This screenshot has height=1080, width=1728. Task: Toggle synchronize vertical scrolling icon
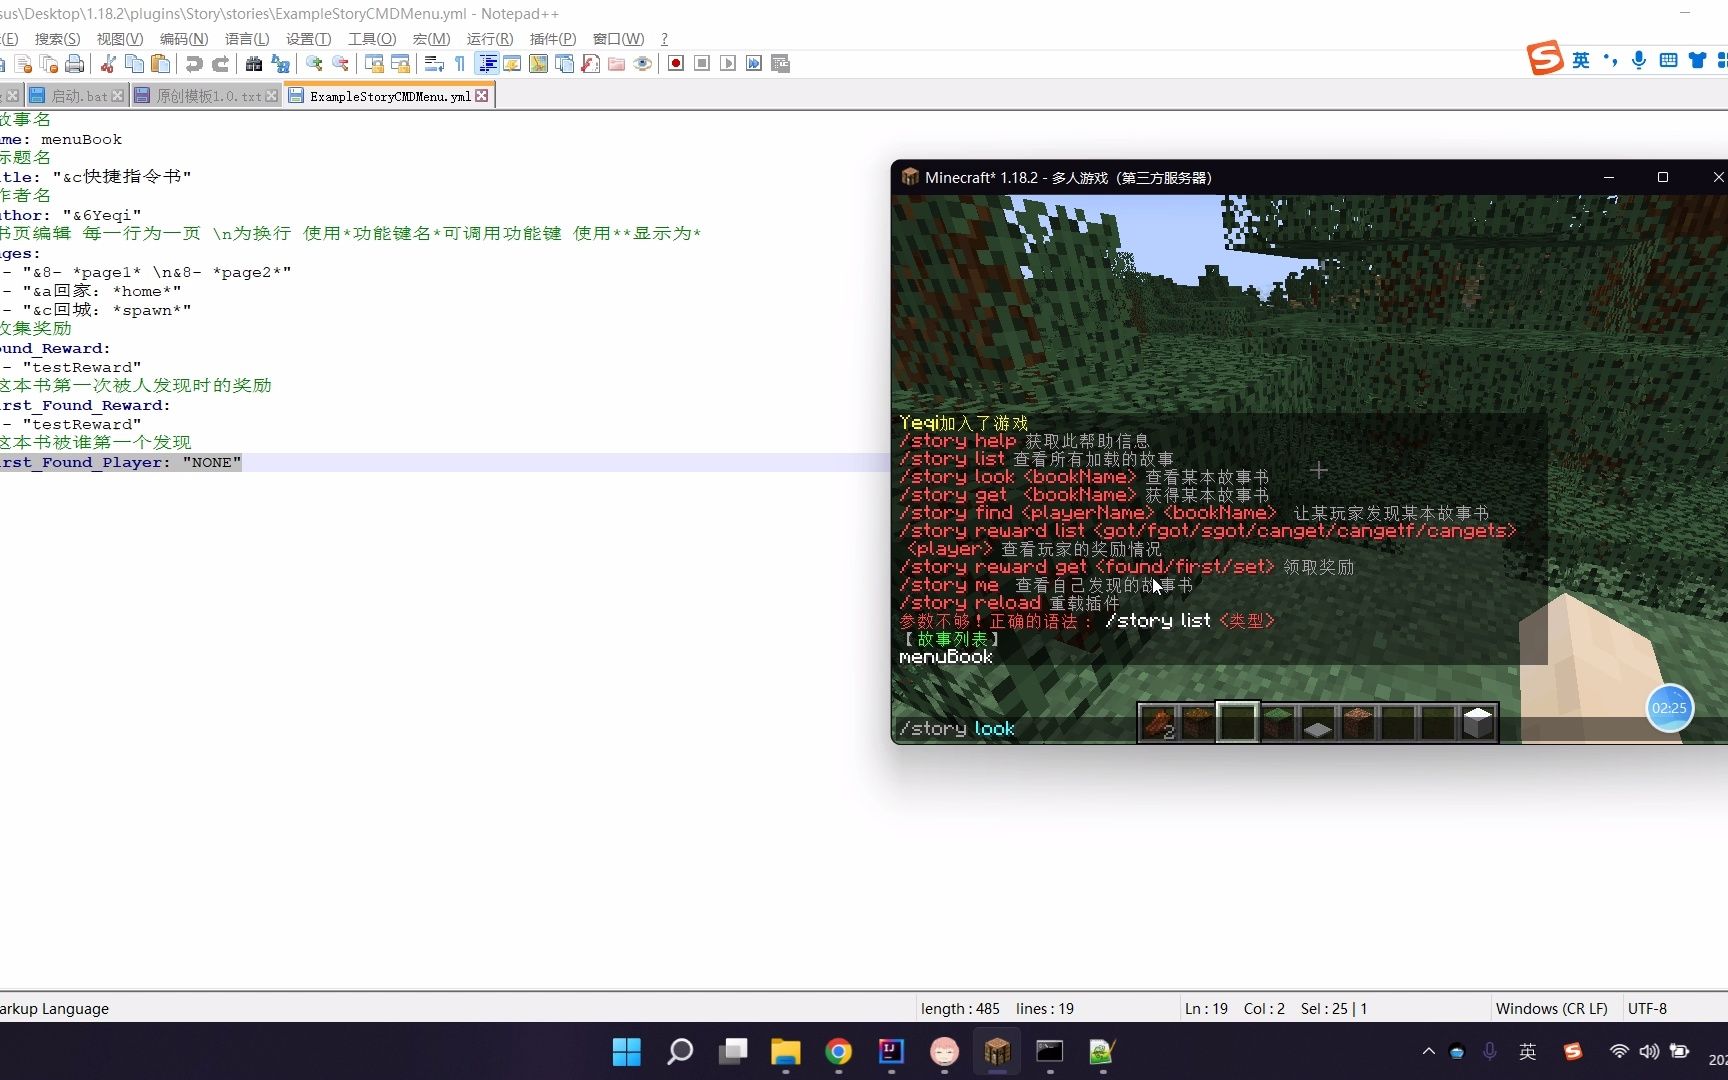click(x=374, y=64)
